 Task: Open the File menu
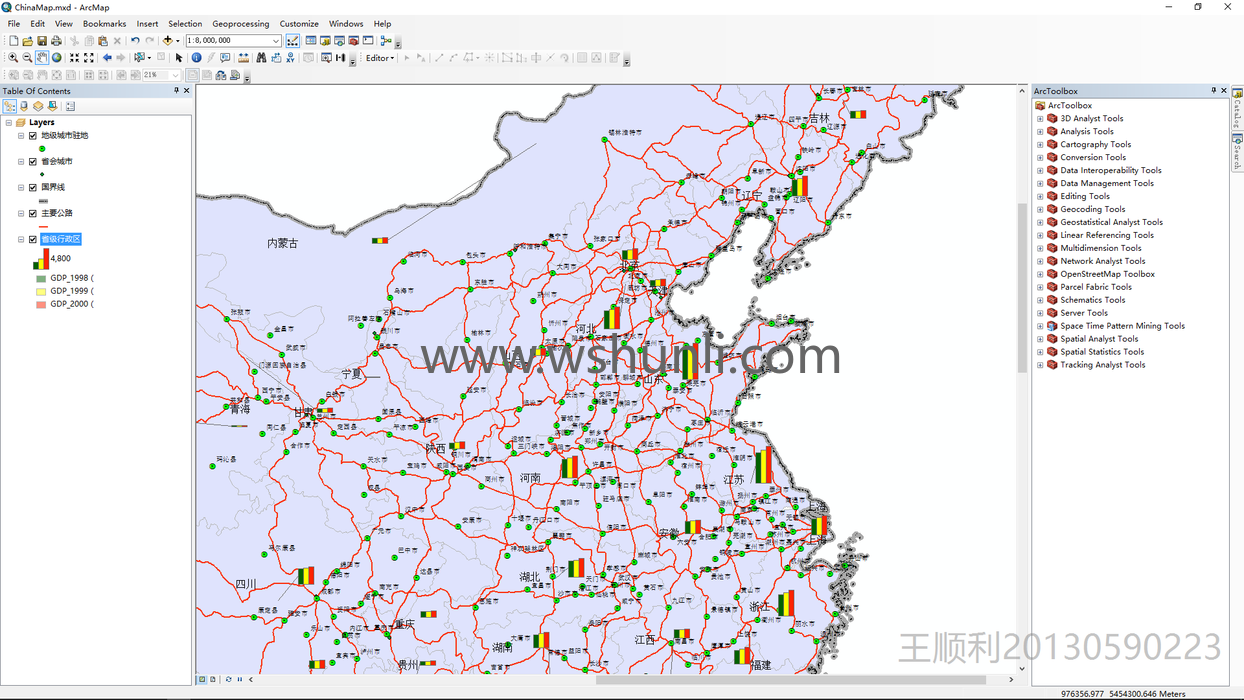click(x=14, y=24)
